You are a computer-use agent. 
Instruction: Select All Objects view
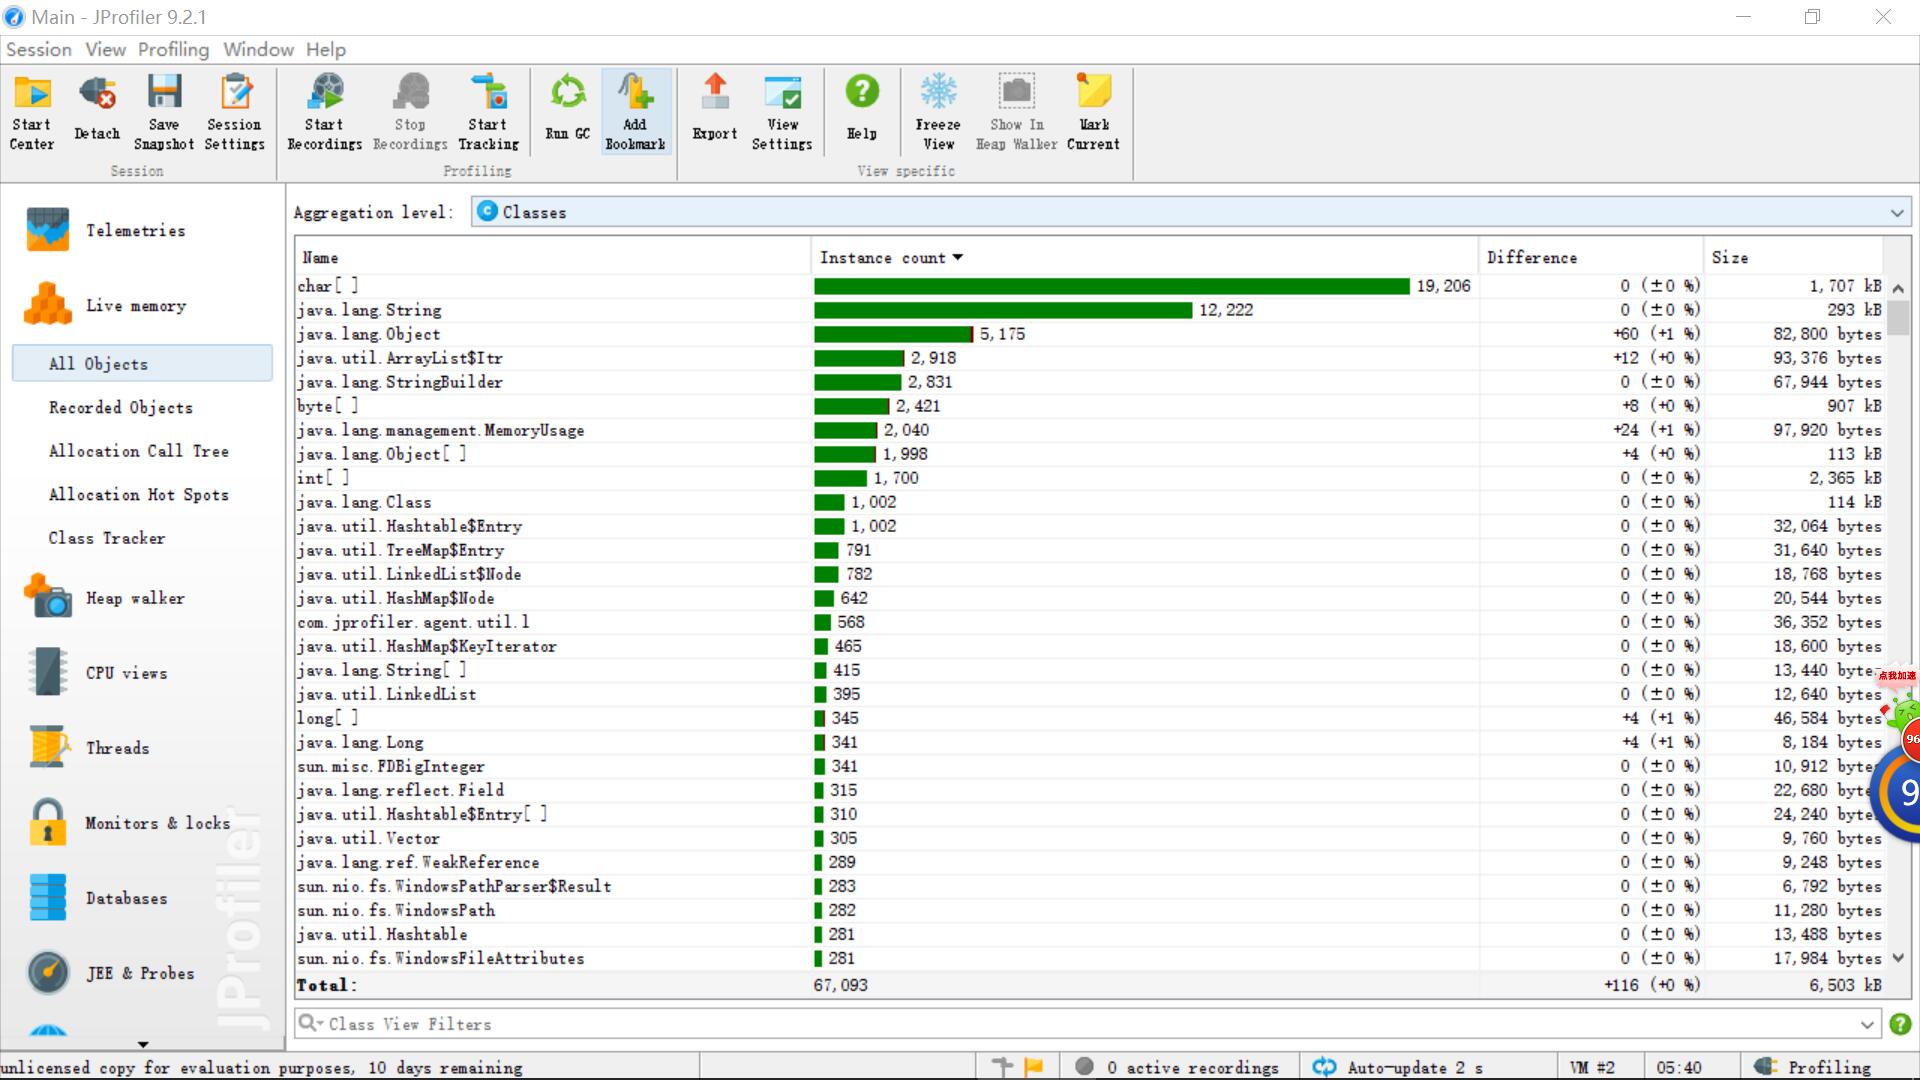click(x=142, y=363)
